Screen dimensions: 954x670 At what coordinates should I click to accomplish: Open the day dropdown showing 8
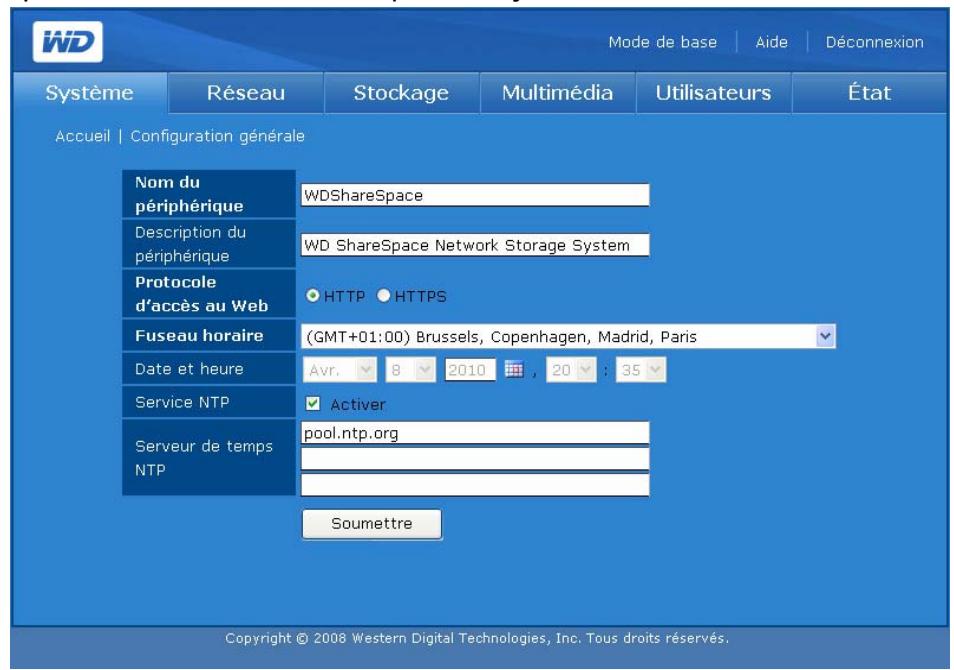click(411, 370)
